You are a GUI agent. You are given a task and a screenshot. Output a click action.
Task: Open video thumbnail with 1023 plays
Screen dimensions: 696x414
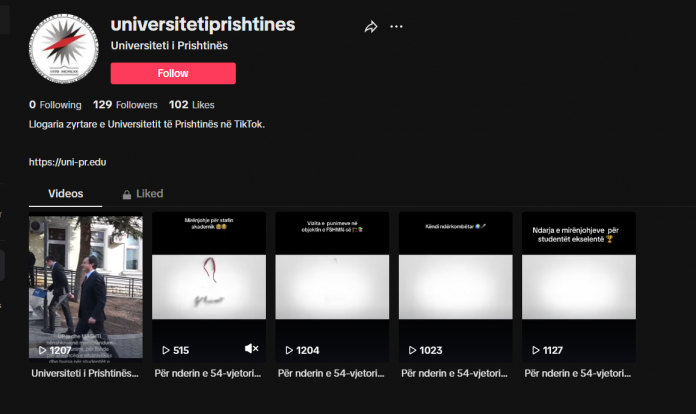pos(455,287)
